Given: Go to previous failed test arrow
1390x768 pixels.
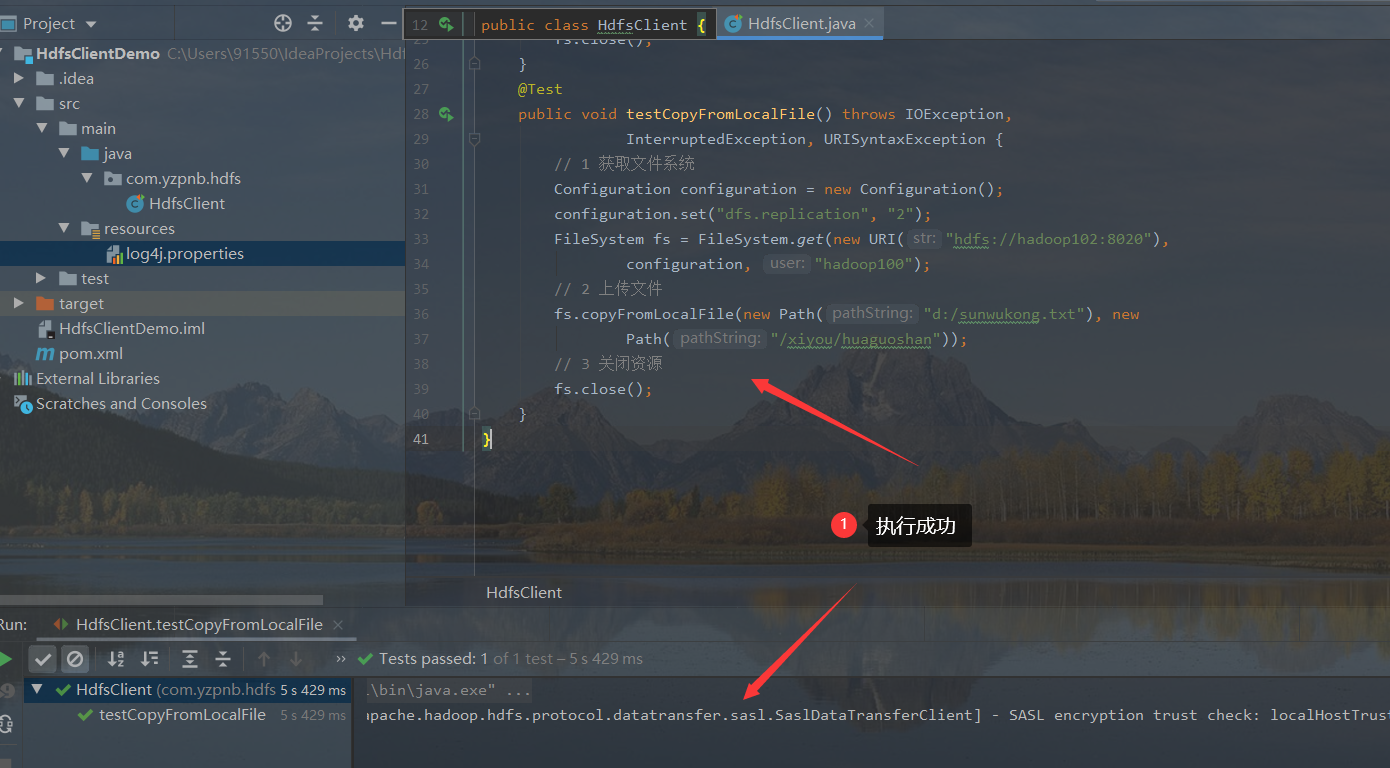Looking at the screenshot, I should point(264,659).
